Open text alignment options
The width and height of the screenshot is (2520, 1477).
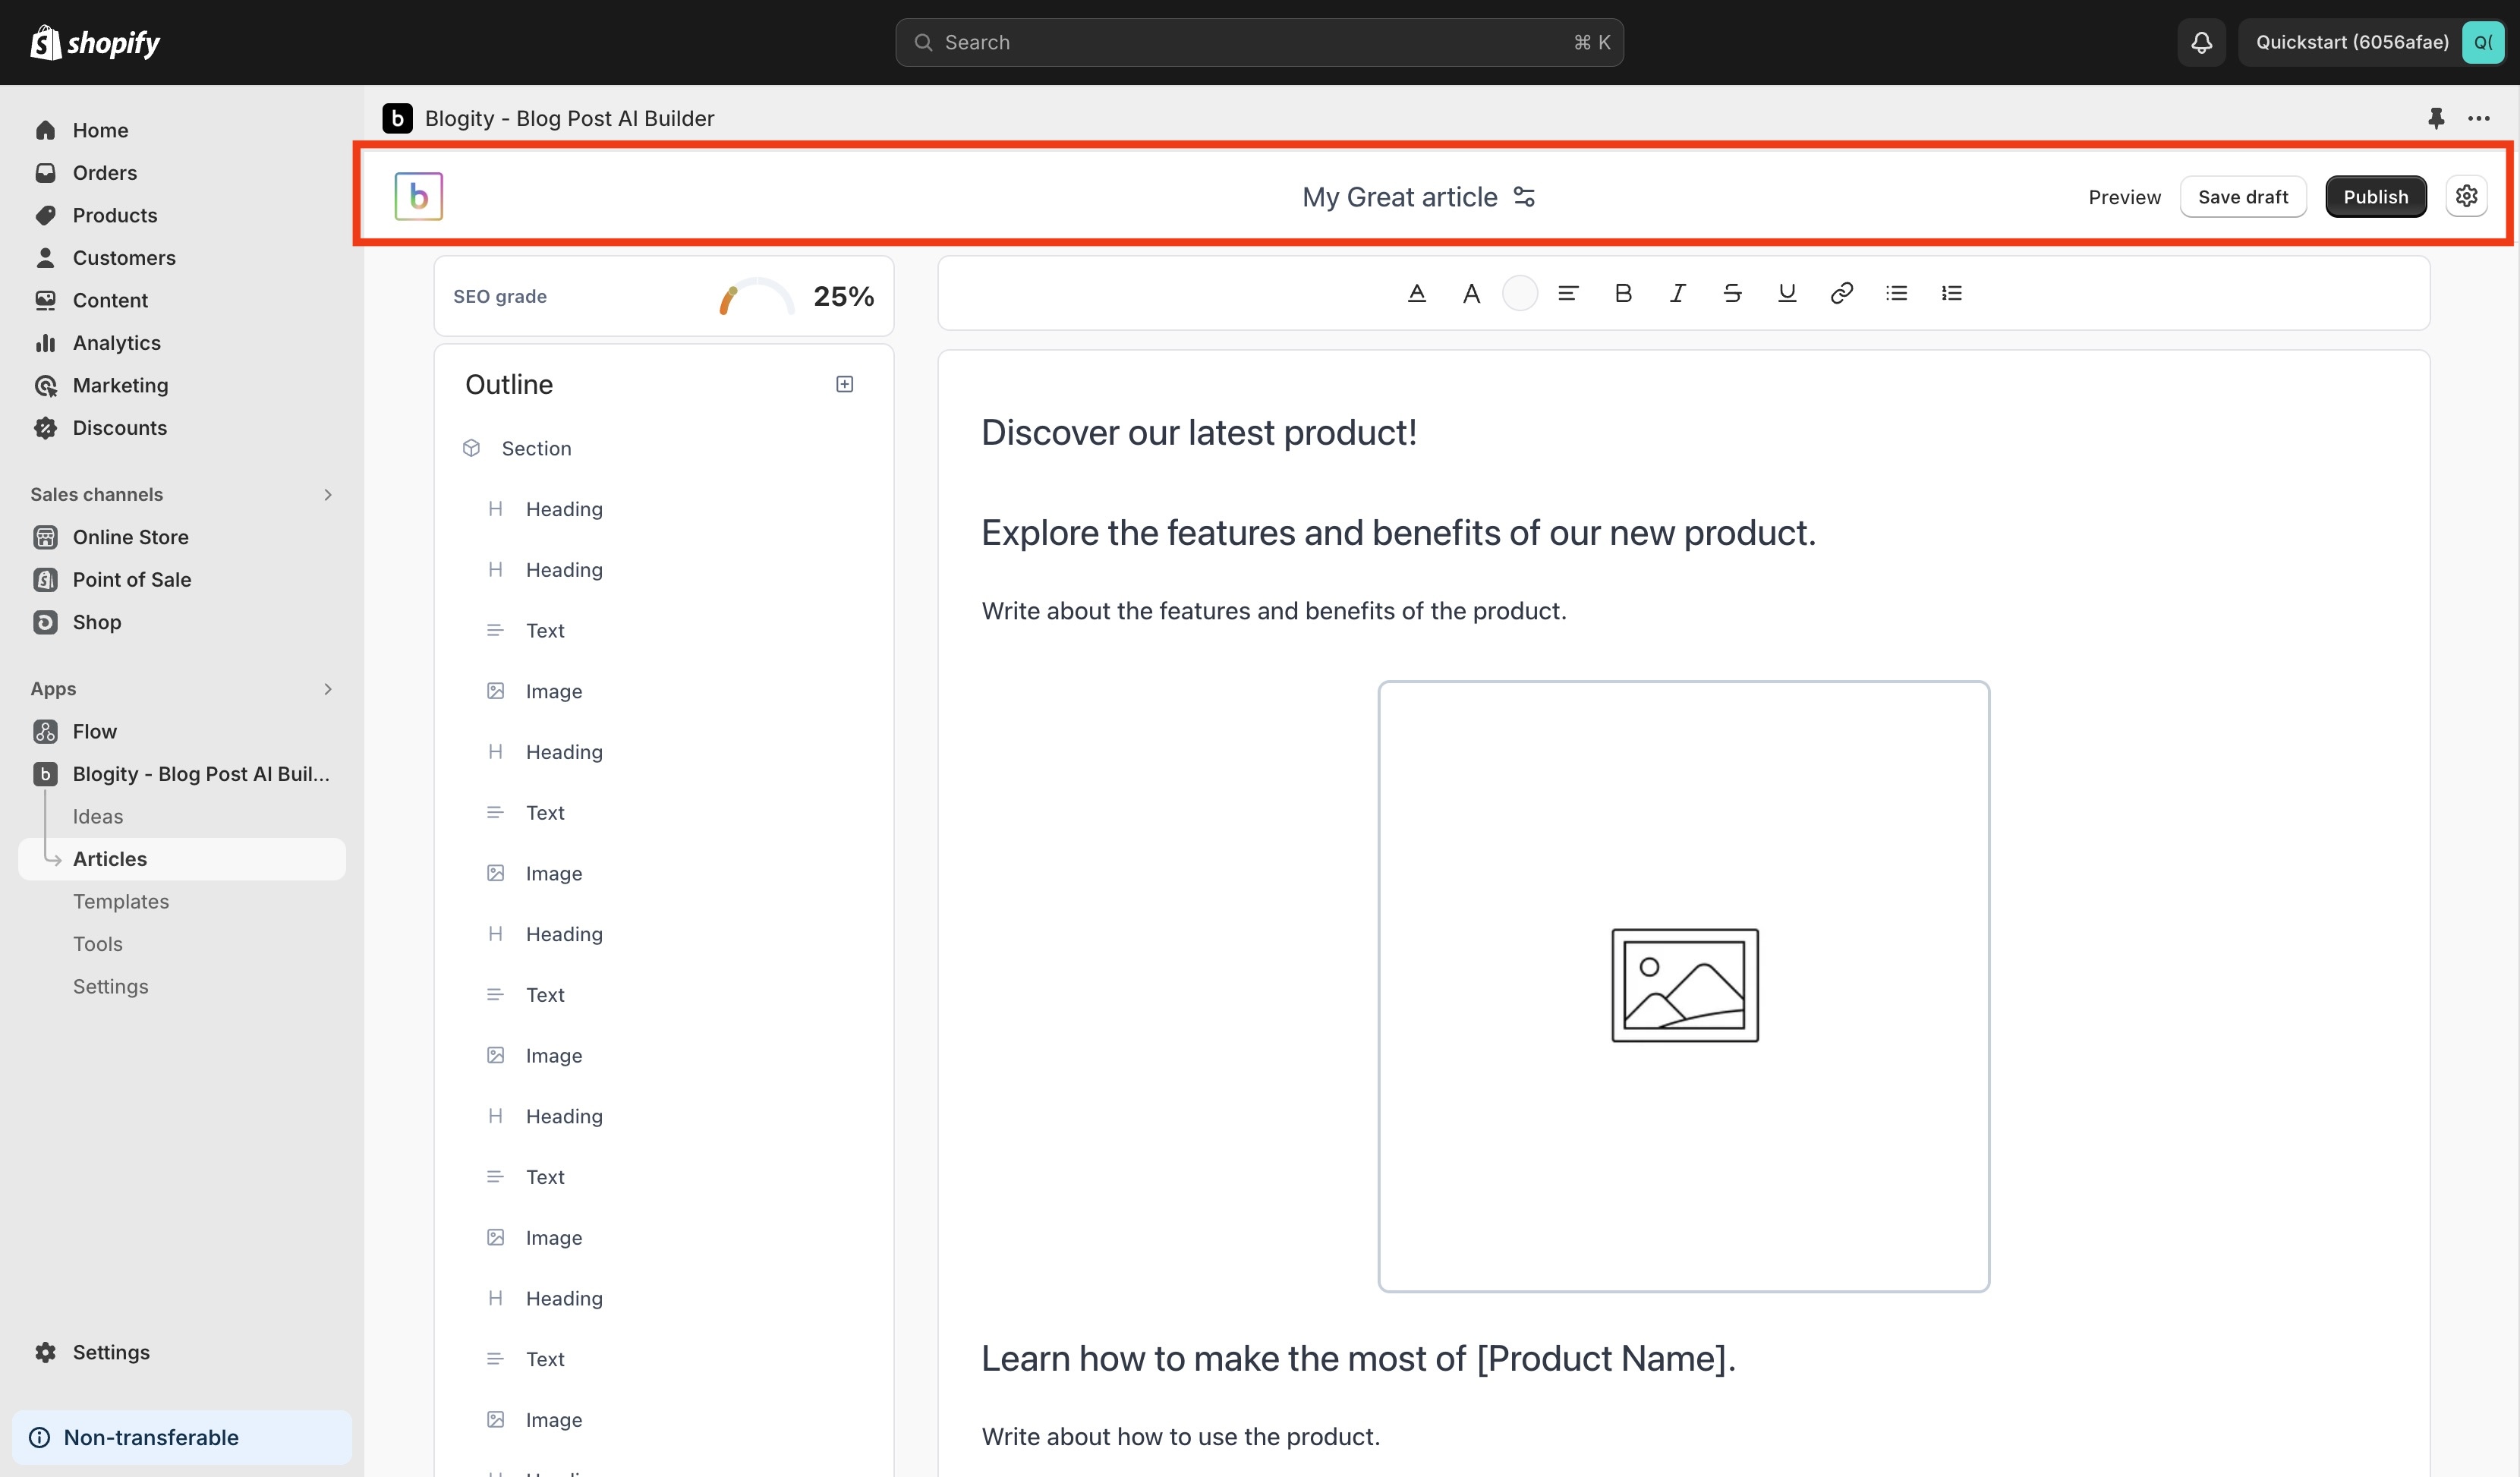[1568, 293]
